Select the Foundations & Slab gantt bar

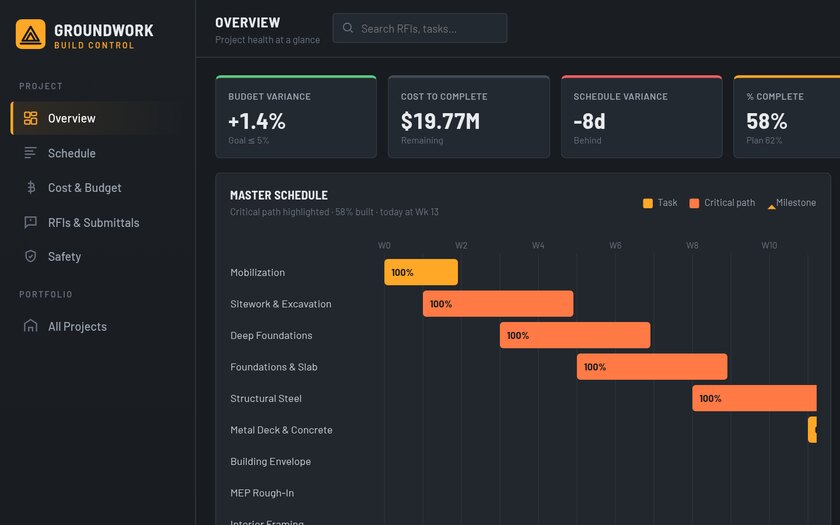[652, 367]
